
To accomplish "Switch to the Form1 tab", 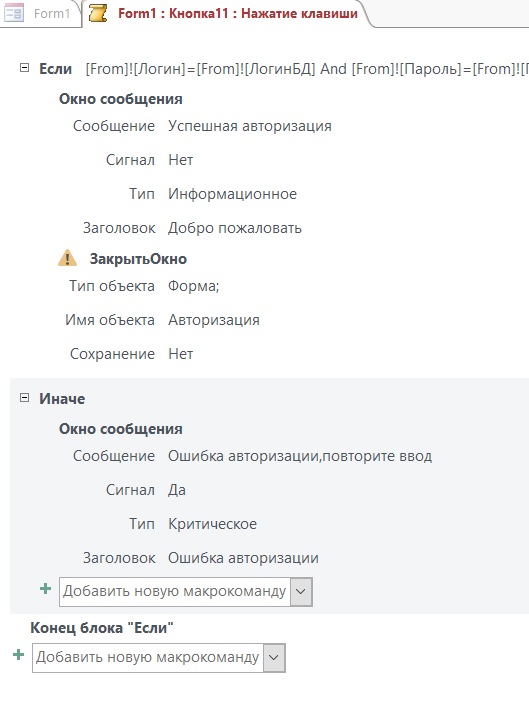I will (41, 13).
